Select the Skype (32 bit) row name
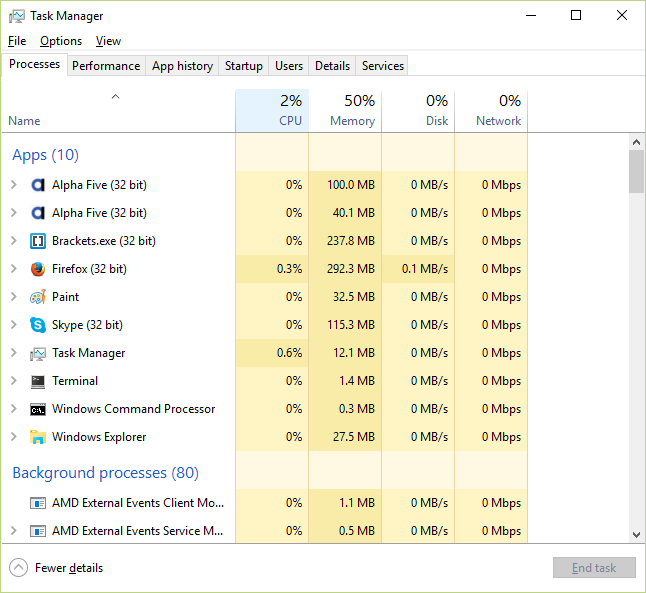646x593 pixels. [87, 325]
